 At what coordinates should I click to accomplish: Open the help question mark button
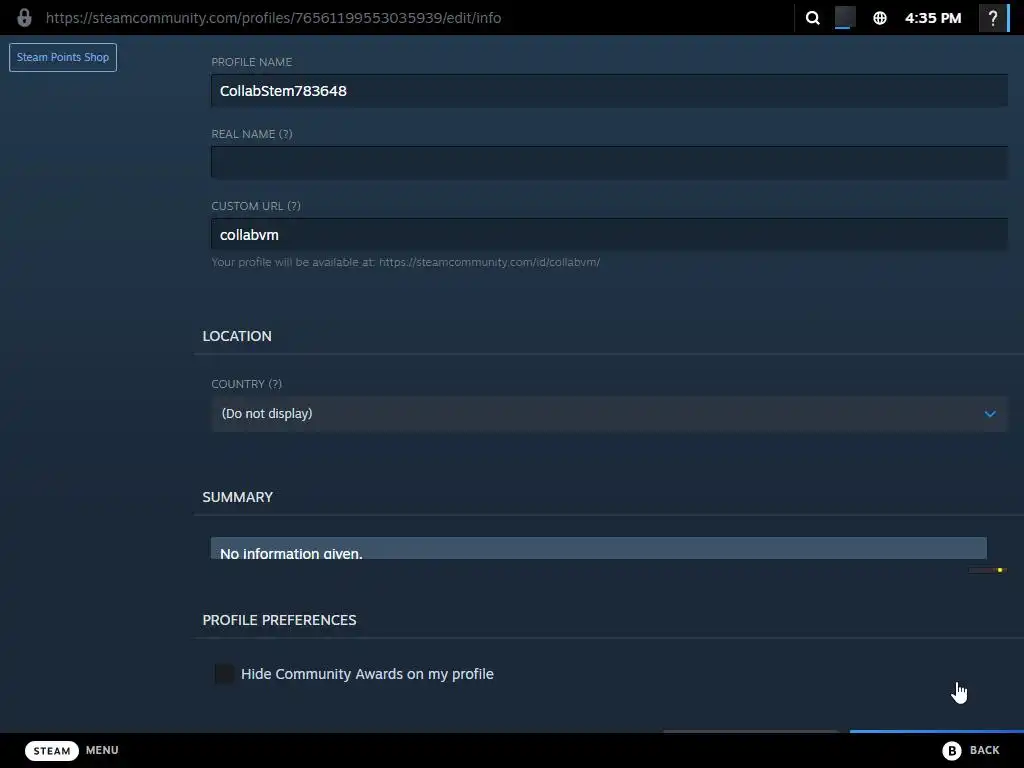click(x=993, y=18)
